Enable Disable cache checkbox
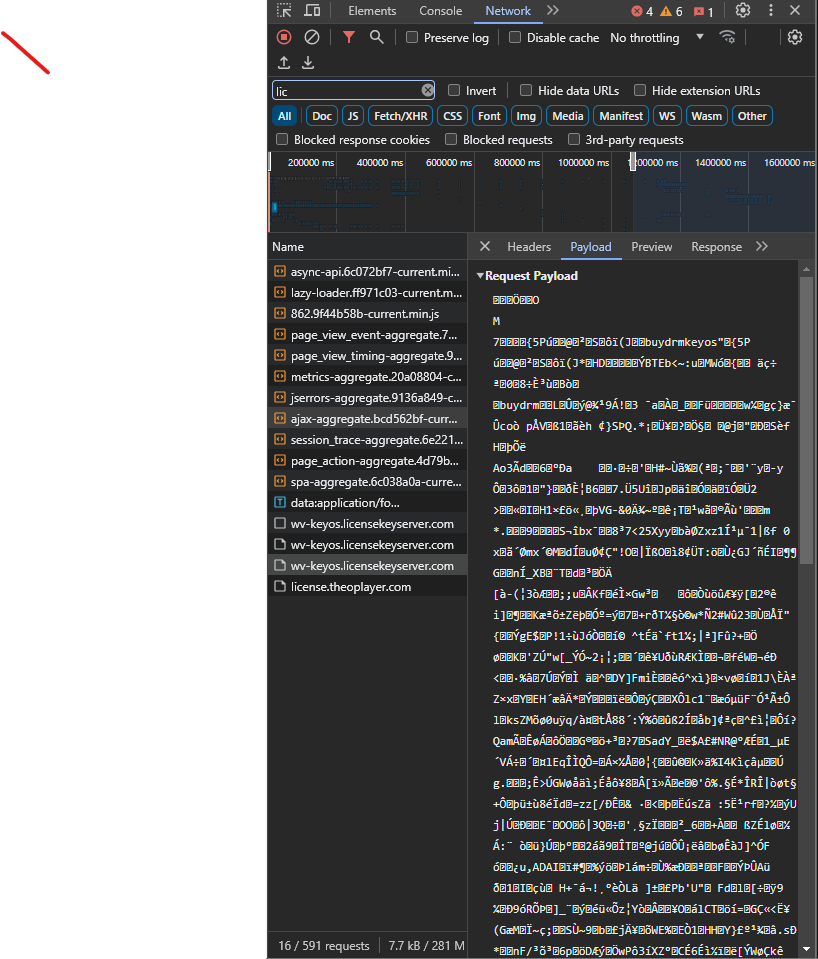818x959 pixels. coord(515,37)
